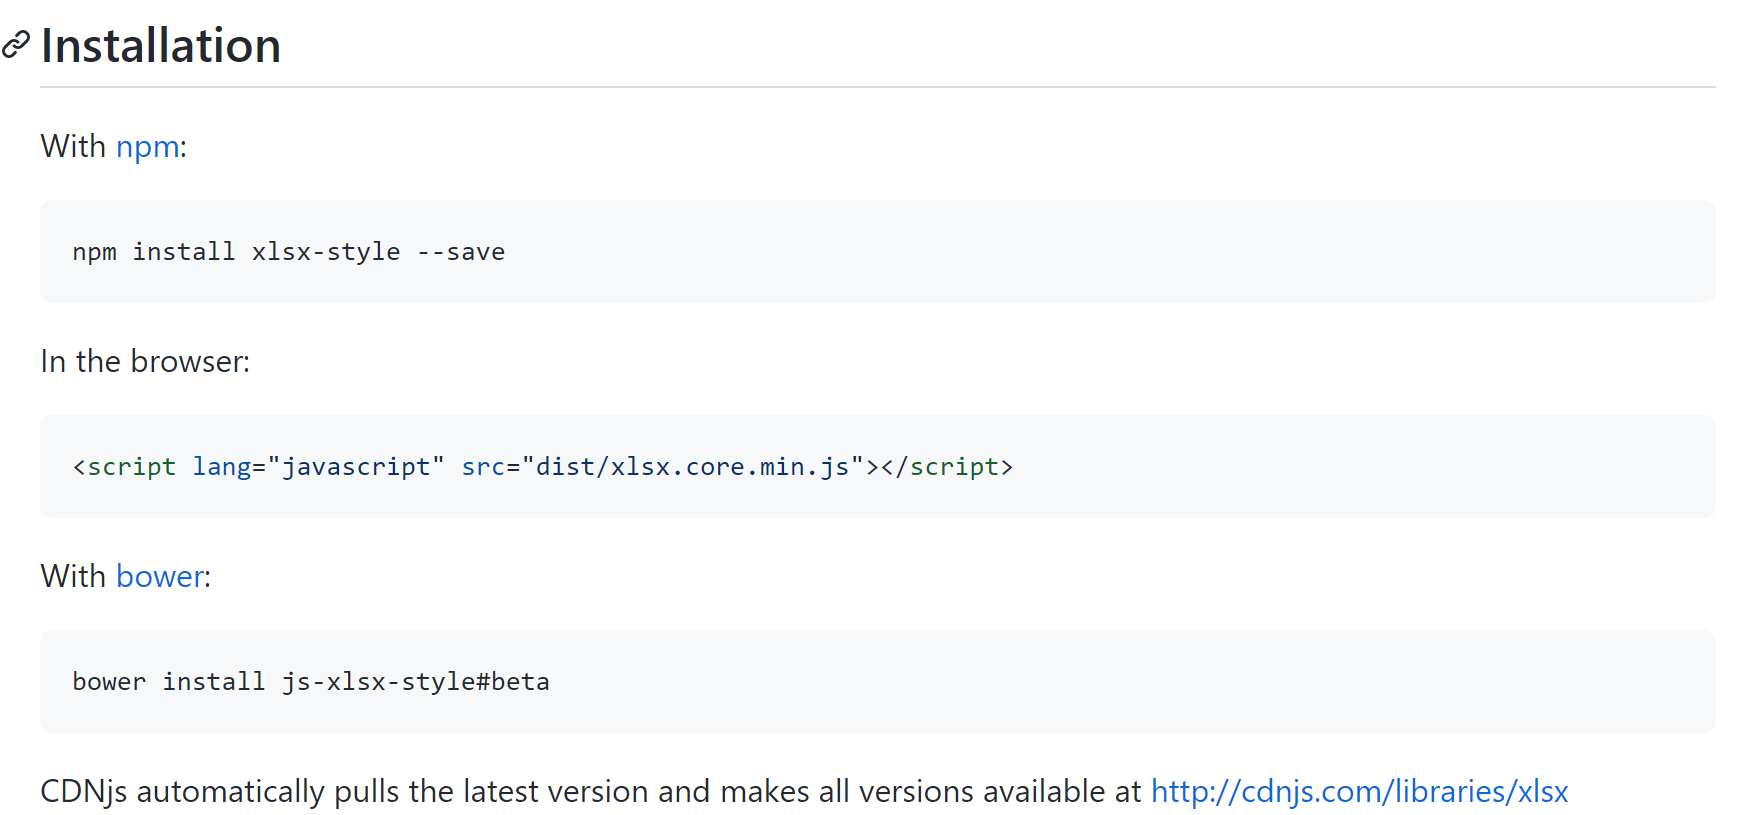Click the anchor link icon beside Installation
This screenshot has width=1742, height=815.
coord(15,45)
